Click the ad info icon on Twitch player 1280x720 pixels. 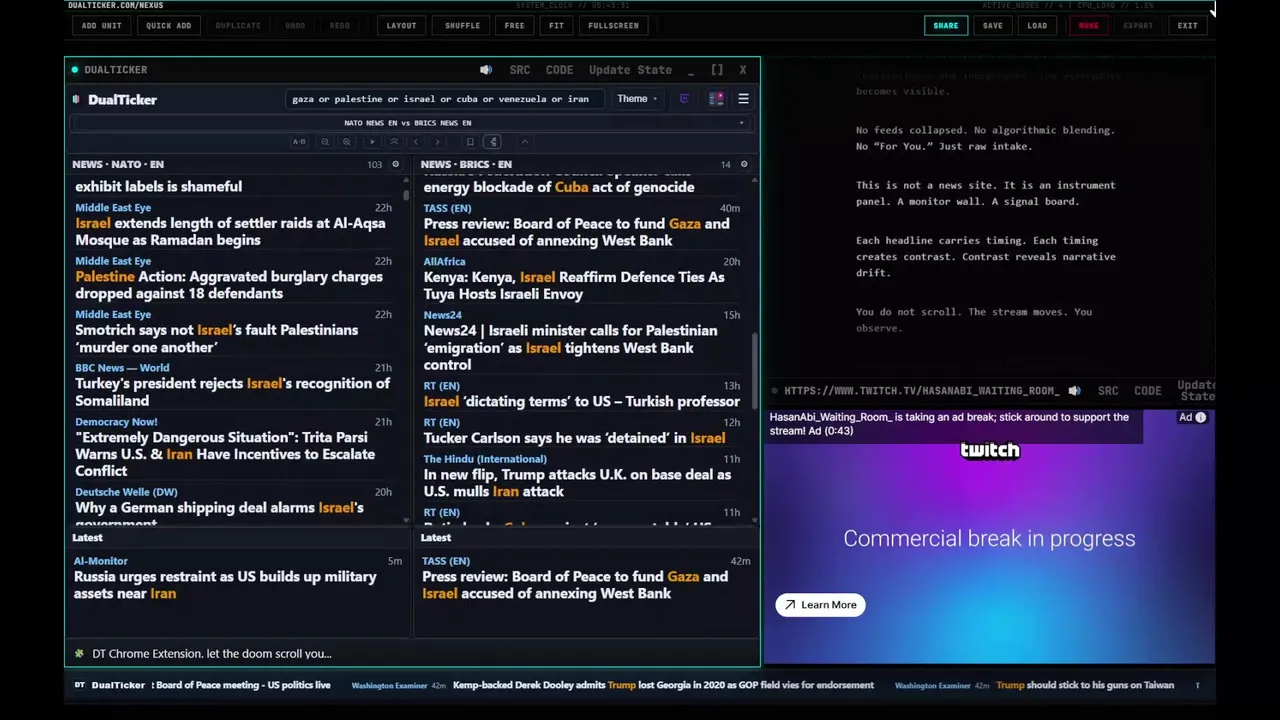point(1200,418)
